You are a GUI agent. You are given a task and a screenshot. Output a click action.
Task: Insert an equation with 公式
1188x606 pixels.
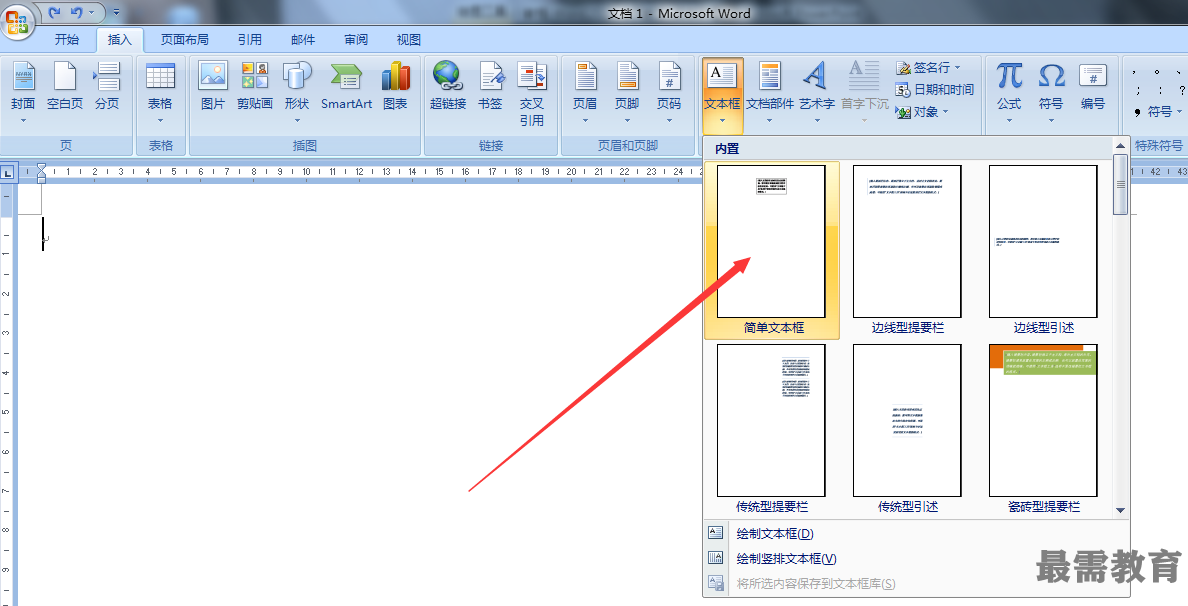click(x=1009, y=92)
